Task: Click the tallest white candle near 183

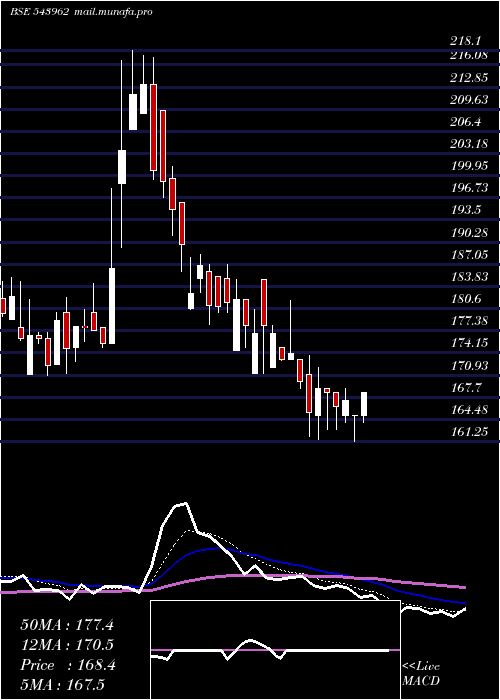Action: (112, 306)
